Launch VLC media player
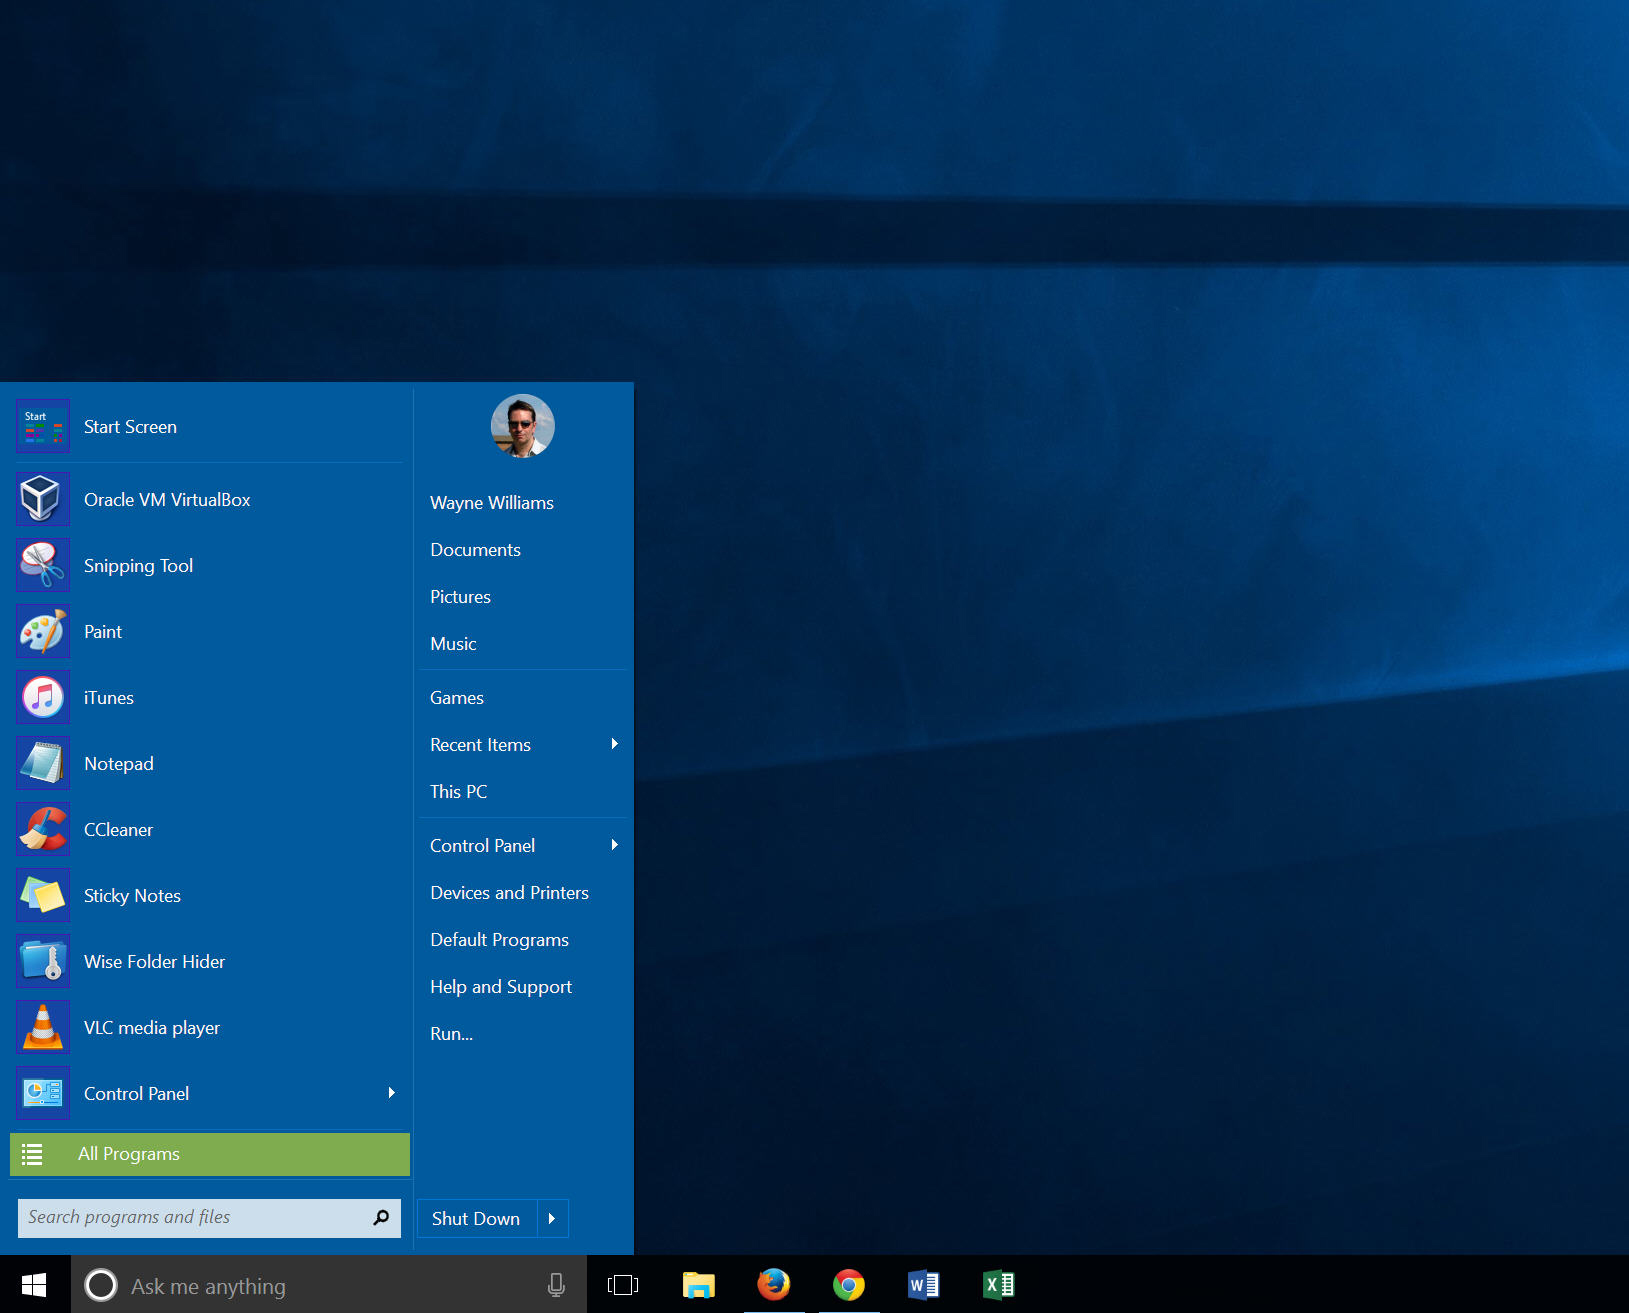 click(x=152, y=1027)
